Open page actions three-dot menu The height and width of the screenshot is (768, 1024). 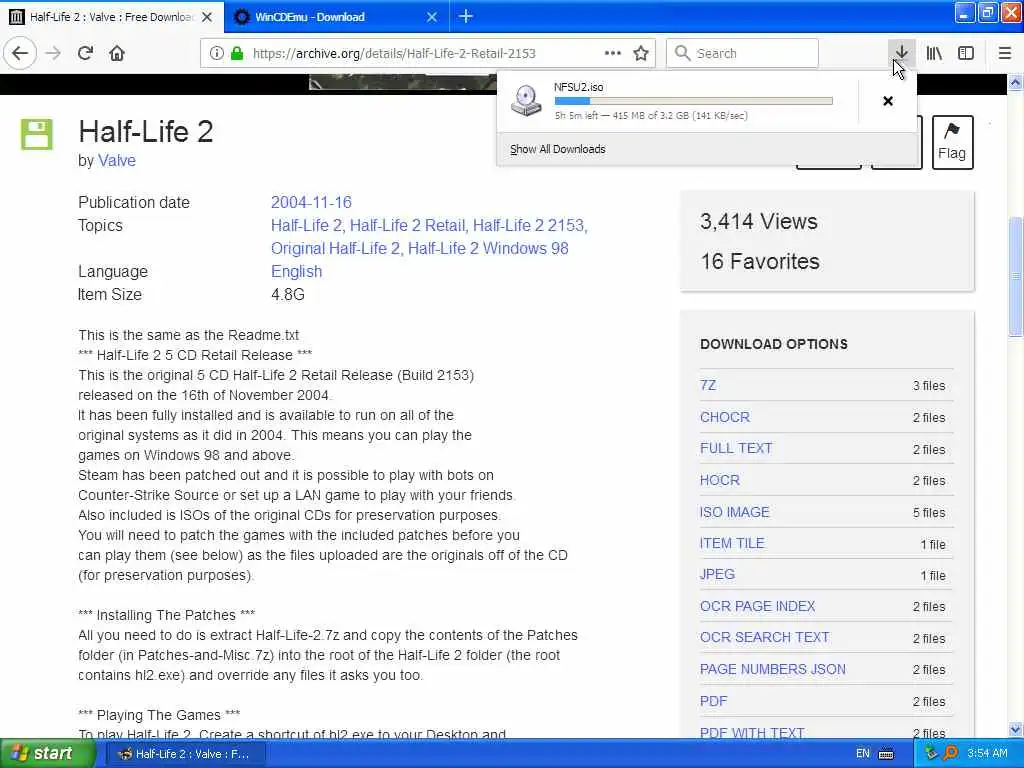[x=613, y=53]
